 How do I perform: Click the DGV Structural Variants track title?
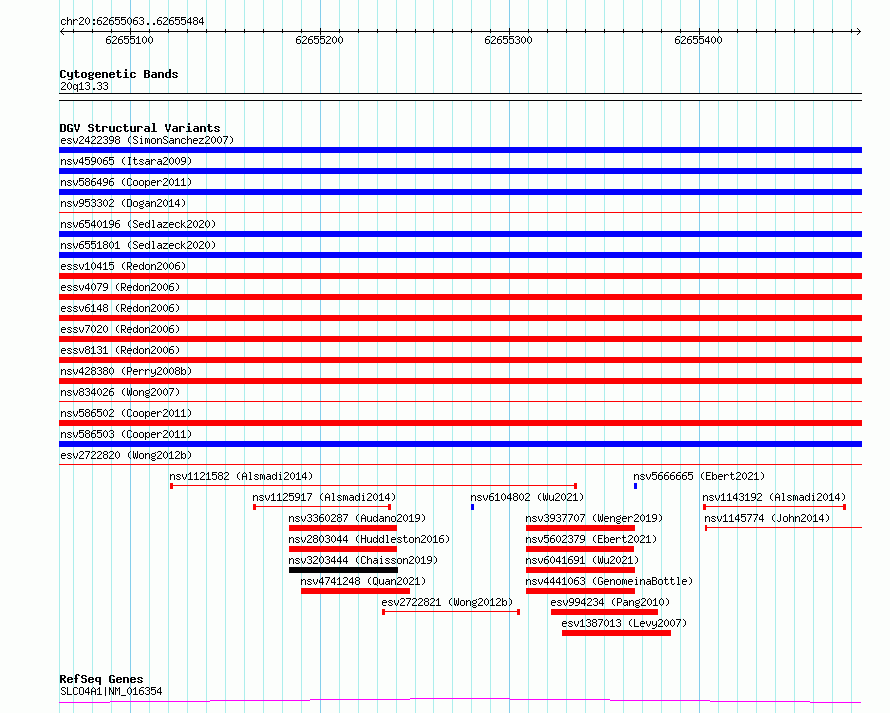(139, 128)
